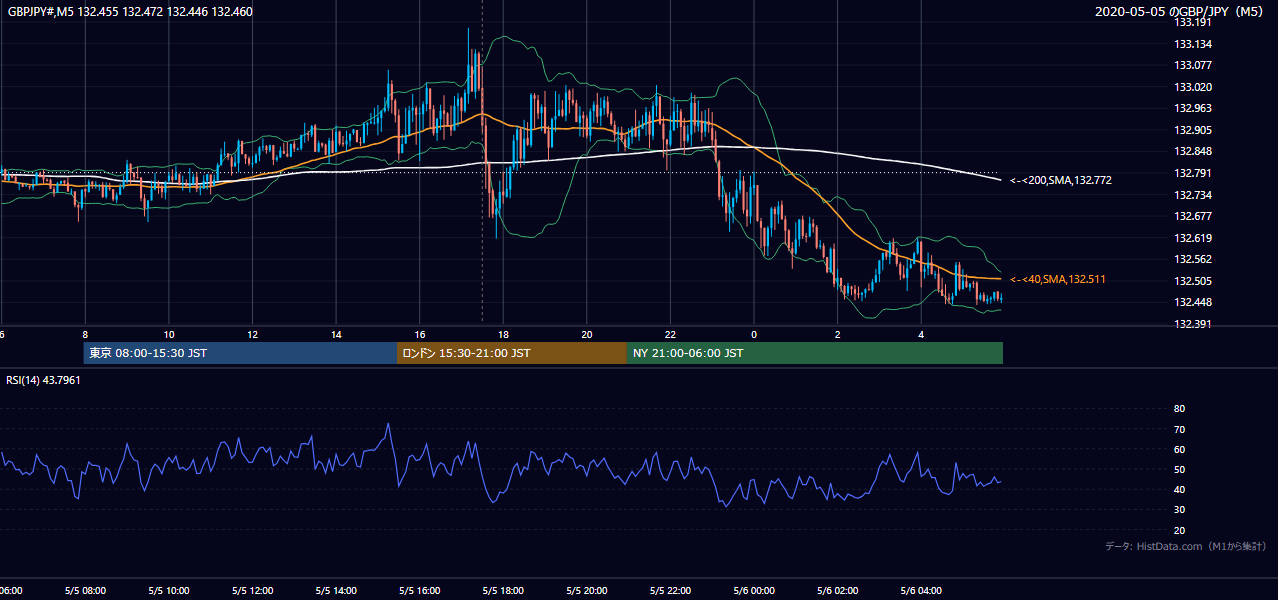Click hour tick 10 under price chart

point(169,334)
